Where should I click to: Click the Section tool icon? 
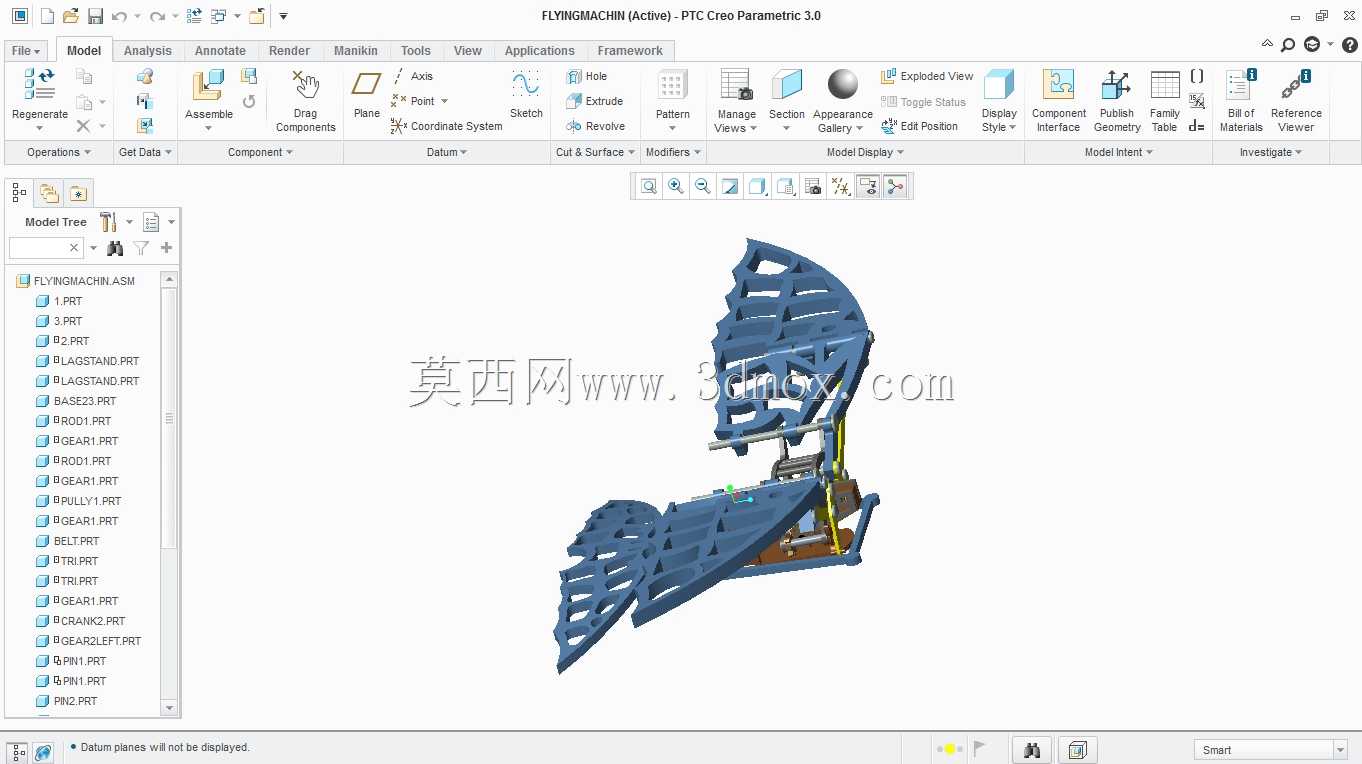tap(786, 84)
